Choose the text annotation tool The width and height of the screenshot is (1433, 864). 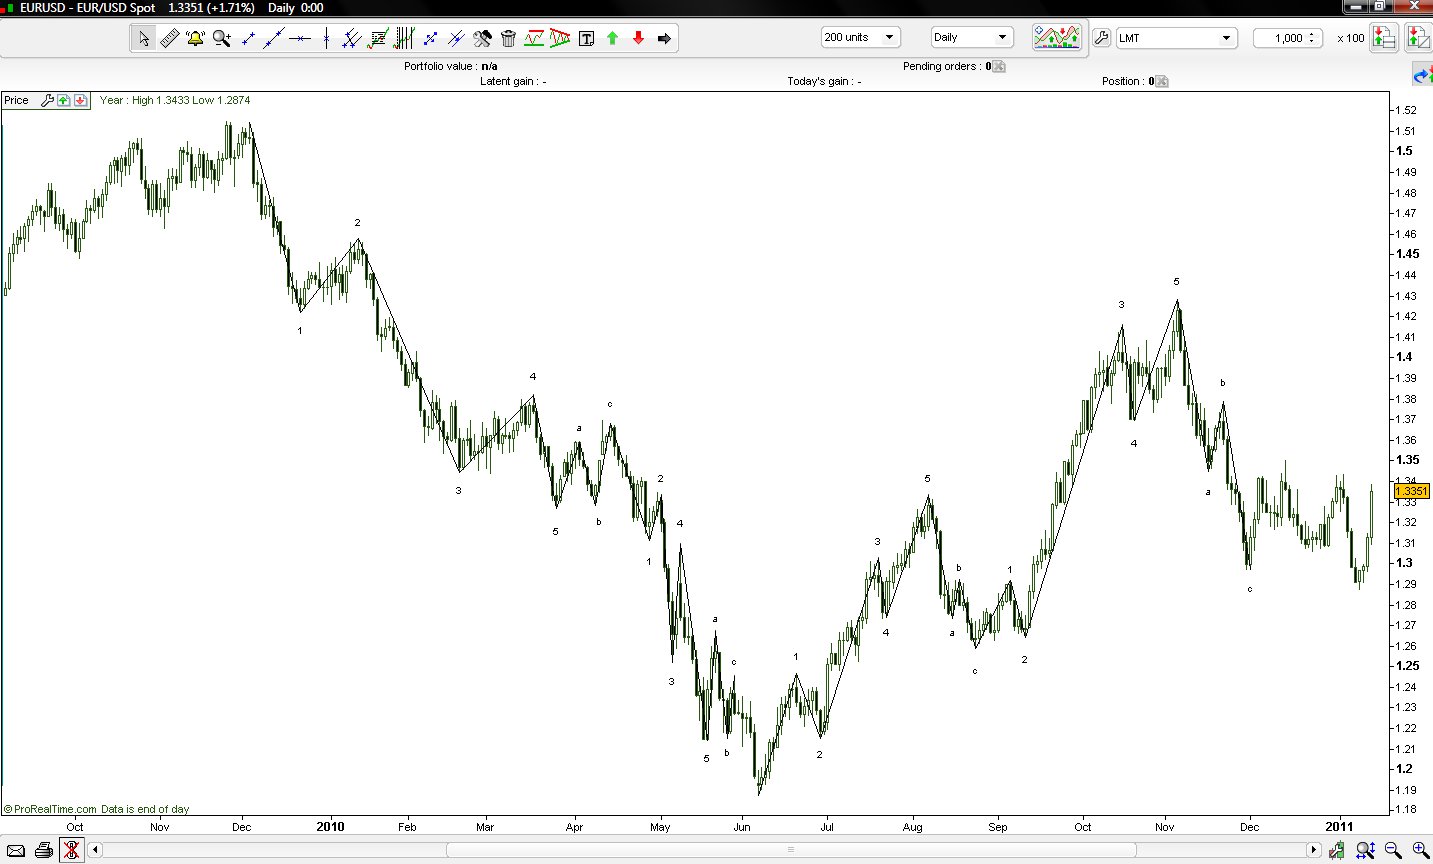(586, 38)
